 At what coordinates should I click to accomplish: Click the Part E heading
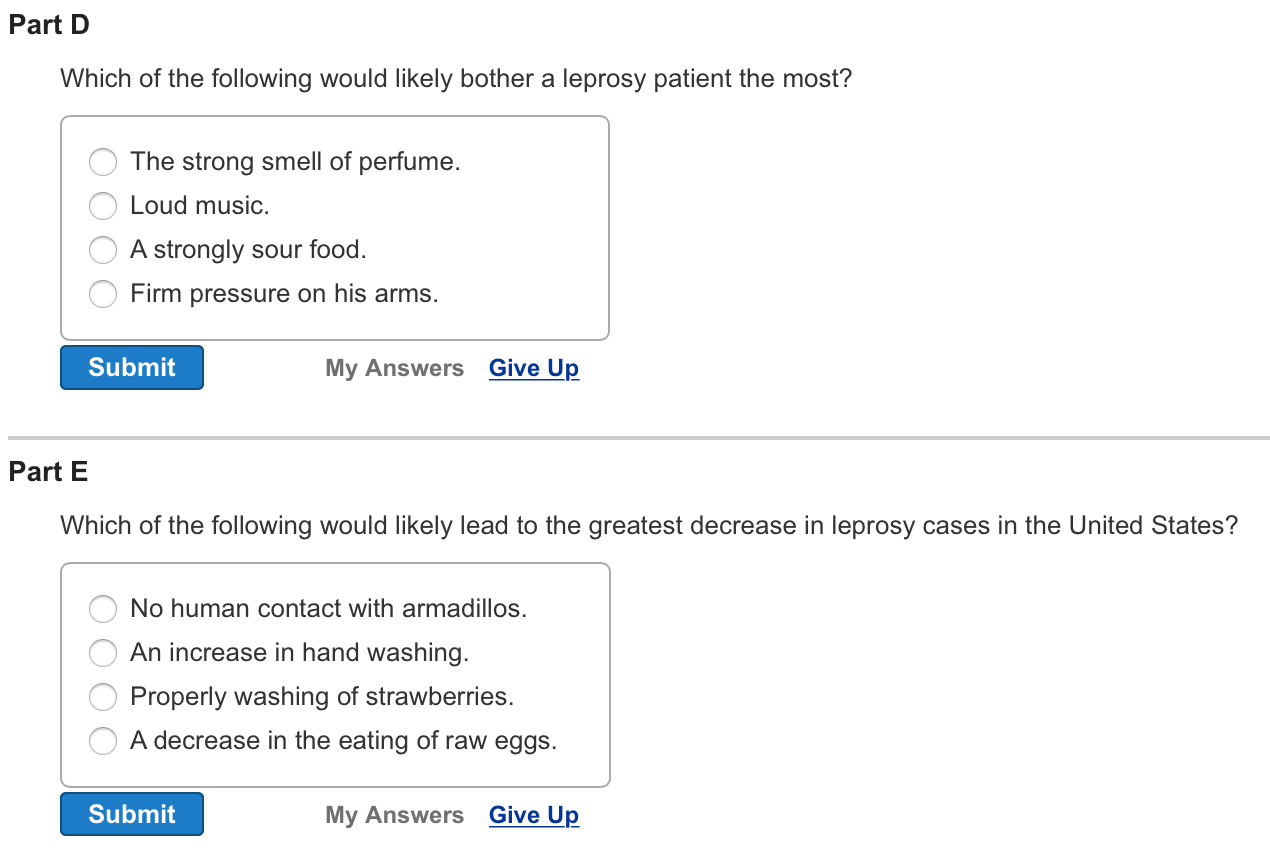48,472
